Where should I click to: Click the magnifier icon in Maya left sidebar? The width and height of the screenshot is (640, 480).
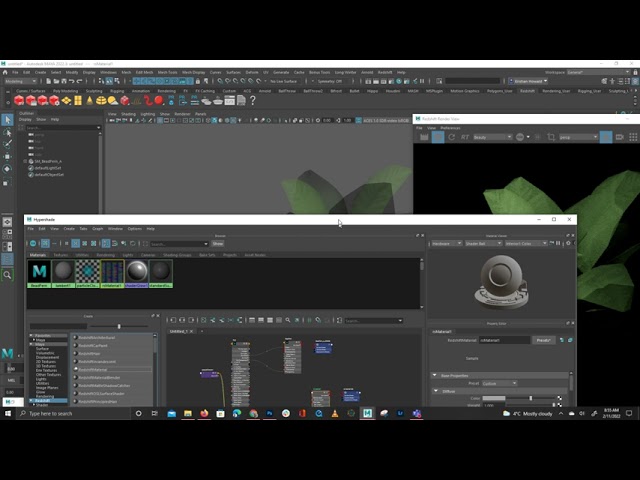click(x=7, y=275)
